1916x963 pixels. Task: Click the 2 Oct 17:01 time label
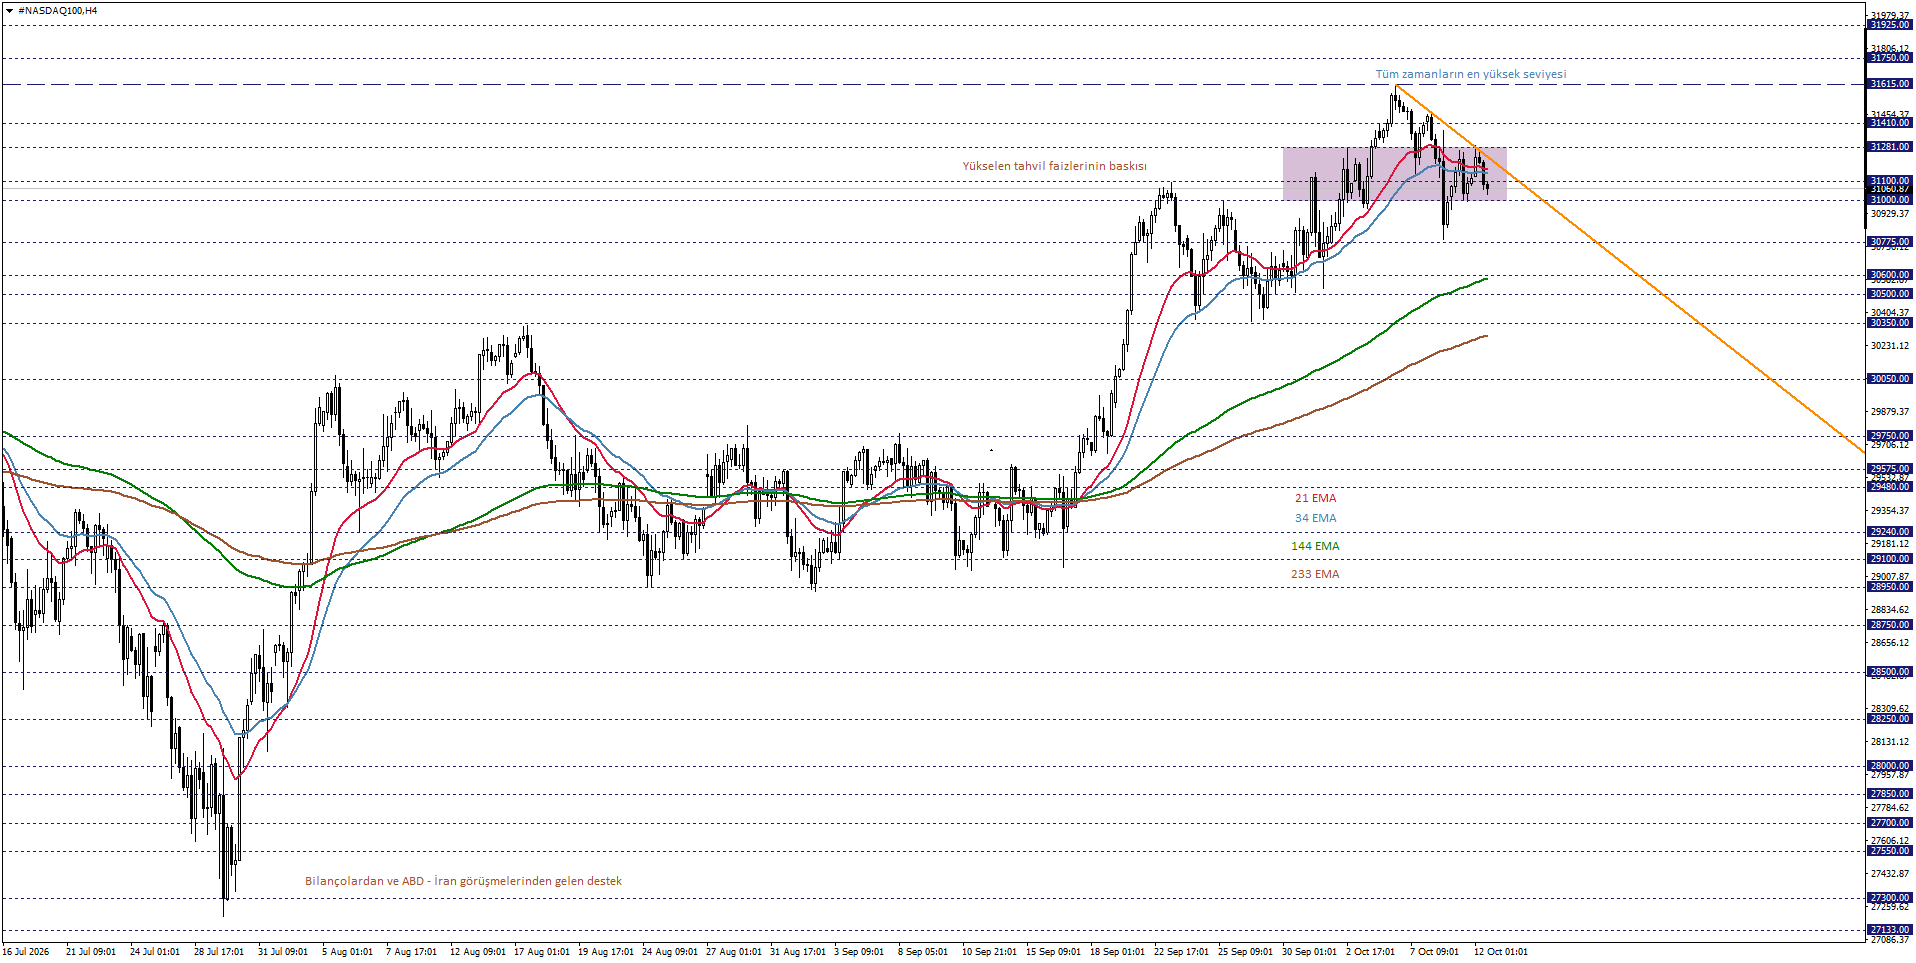1370,952
